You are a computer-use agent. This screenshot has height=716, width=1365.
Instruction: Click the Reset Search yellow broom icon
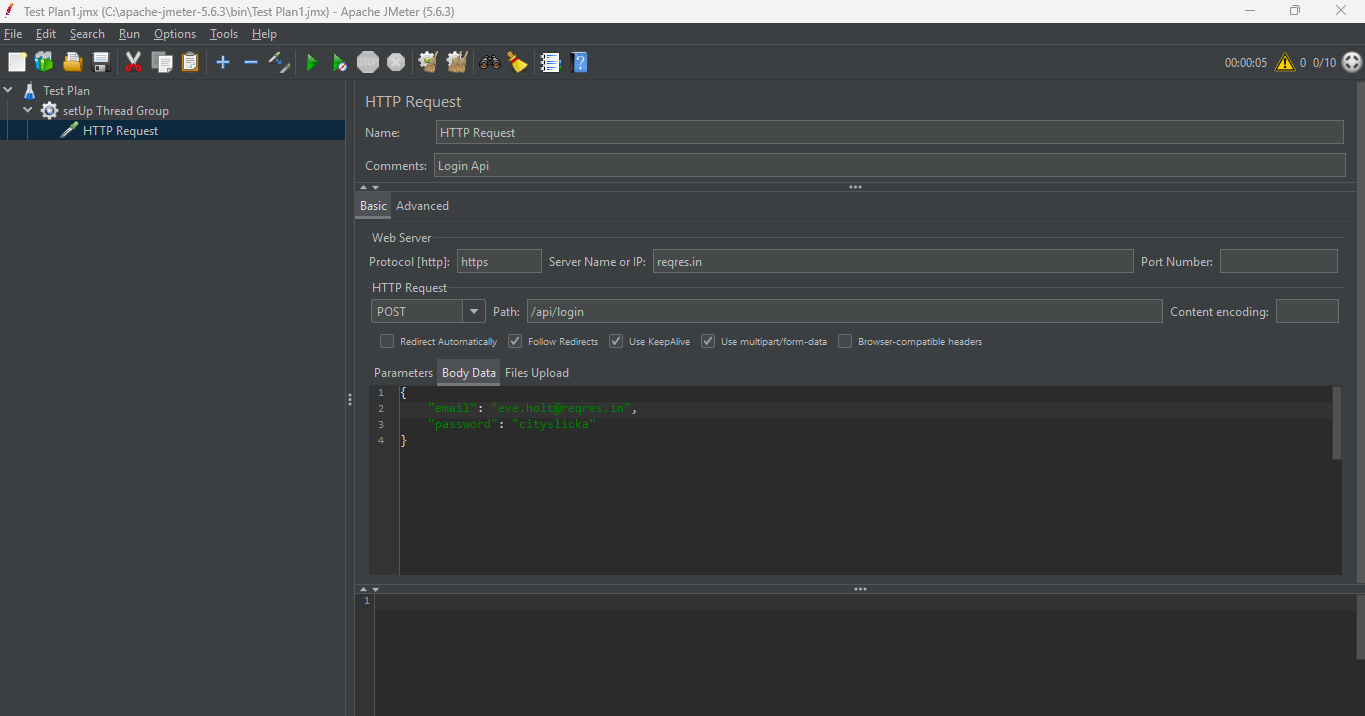[517, 62]
